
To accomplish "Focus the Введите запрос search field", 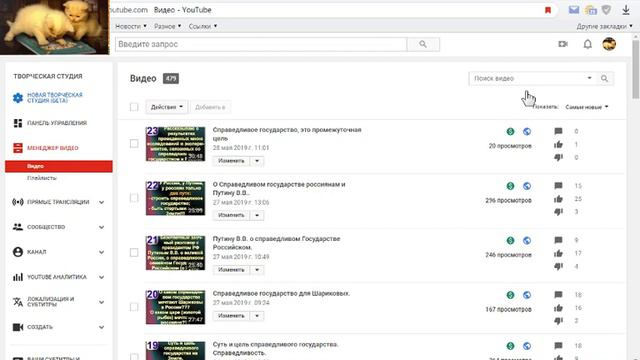I will pyautogui.click(x=261, y=44).
